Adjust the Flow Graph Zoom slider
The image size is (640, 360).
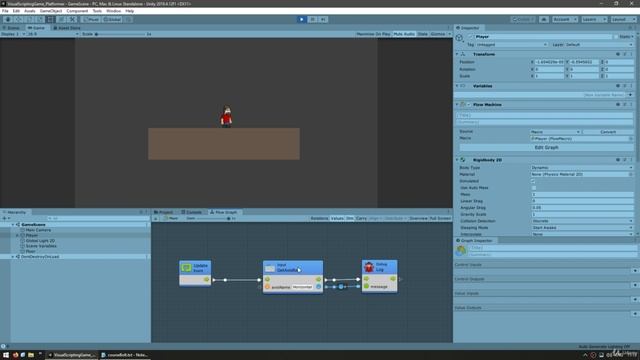click(214, 218)
